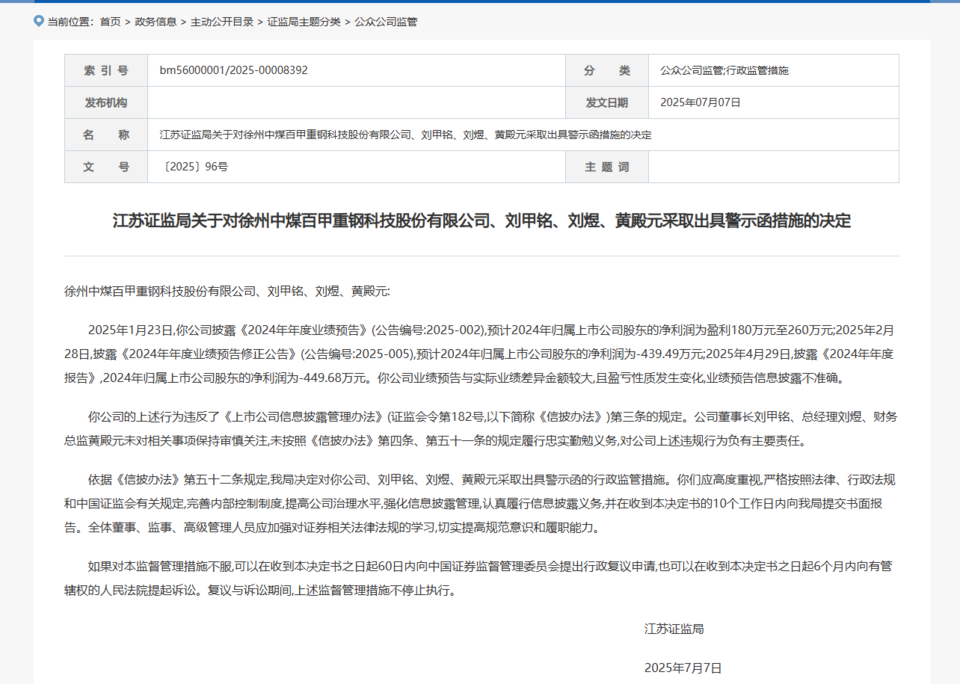Click the paragraph beginning 2025年1月23日

481,354
